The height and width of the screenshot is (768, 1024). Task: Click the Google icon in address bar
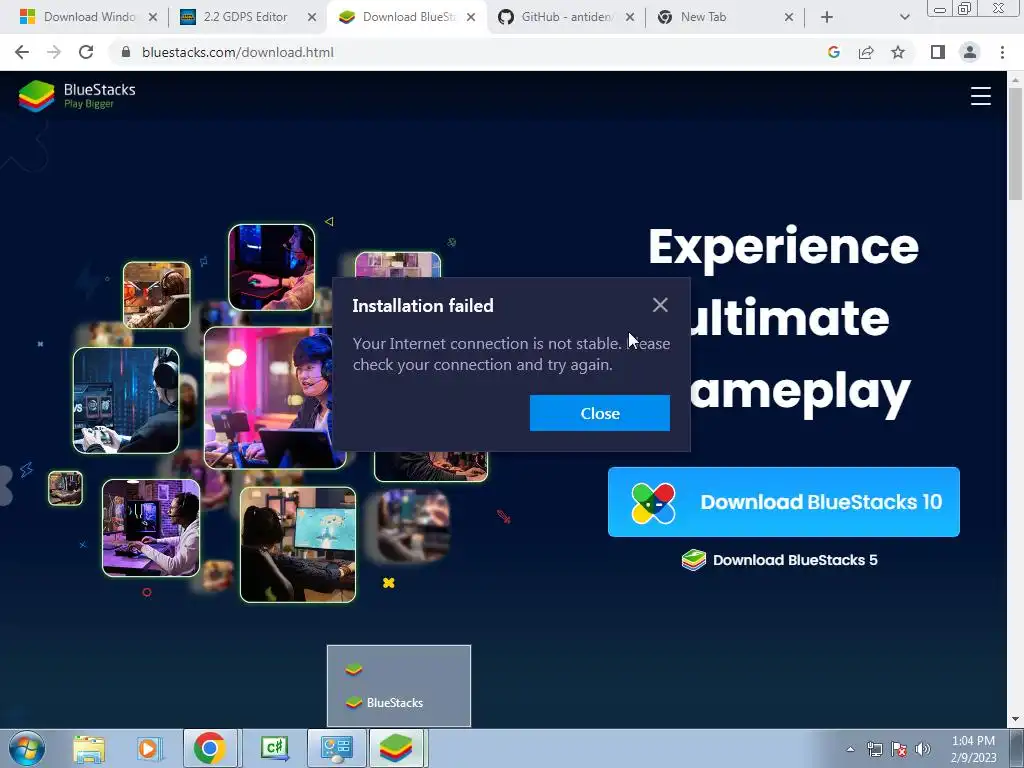833,52
